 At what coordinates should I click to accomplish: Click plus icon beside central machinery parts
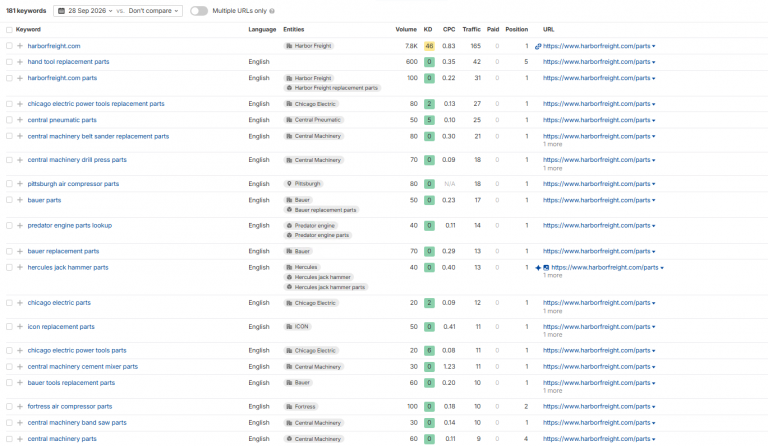(x=20, y=439)
